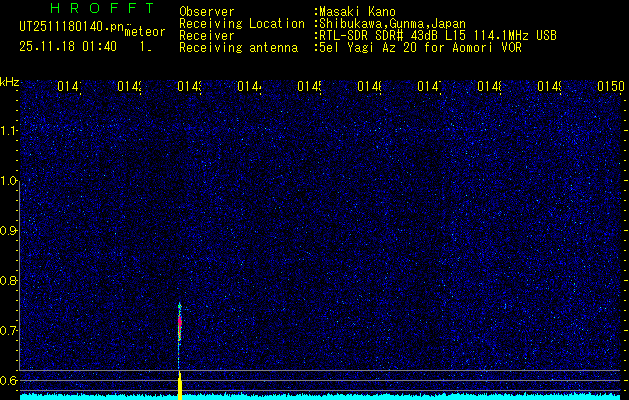Click the 1.1 kHz axis tick label
629x400 pixels.
[x=9, y=130]
